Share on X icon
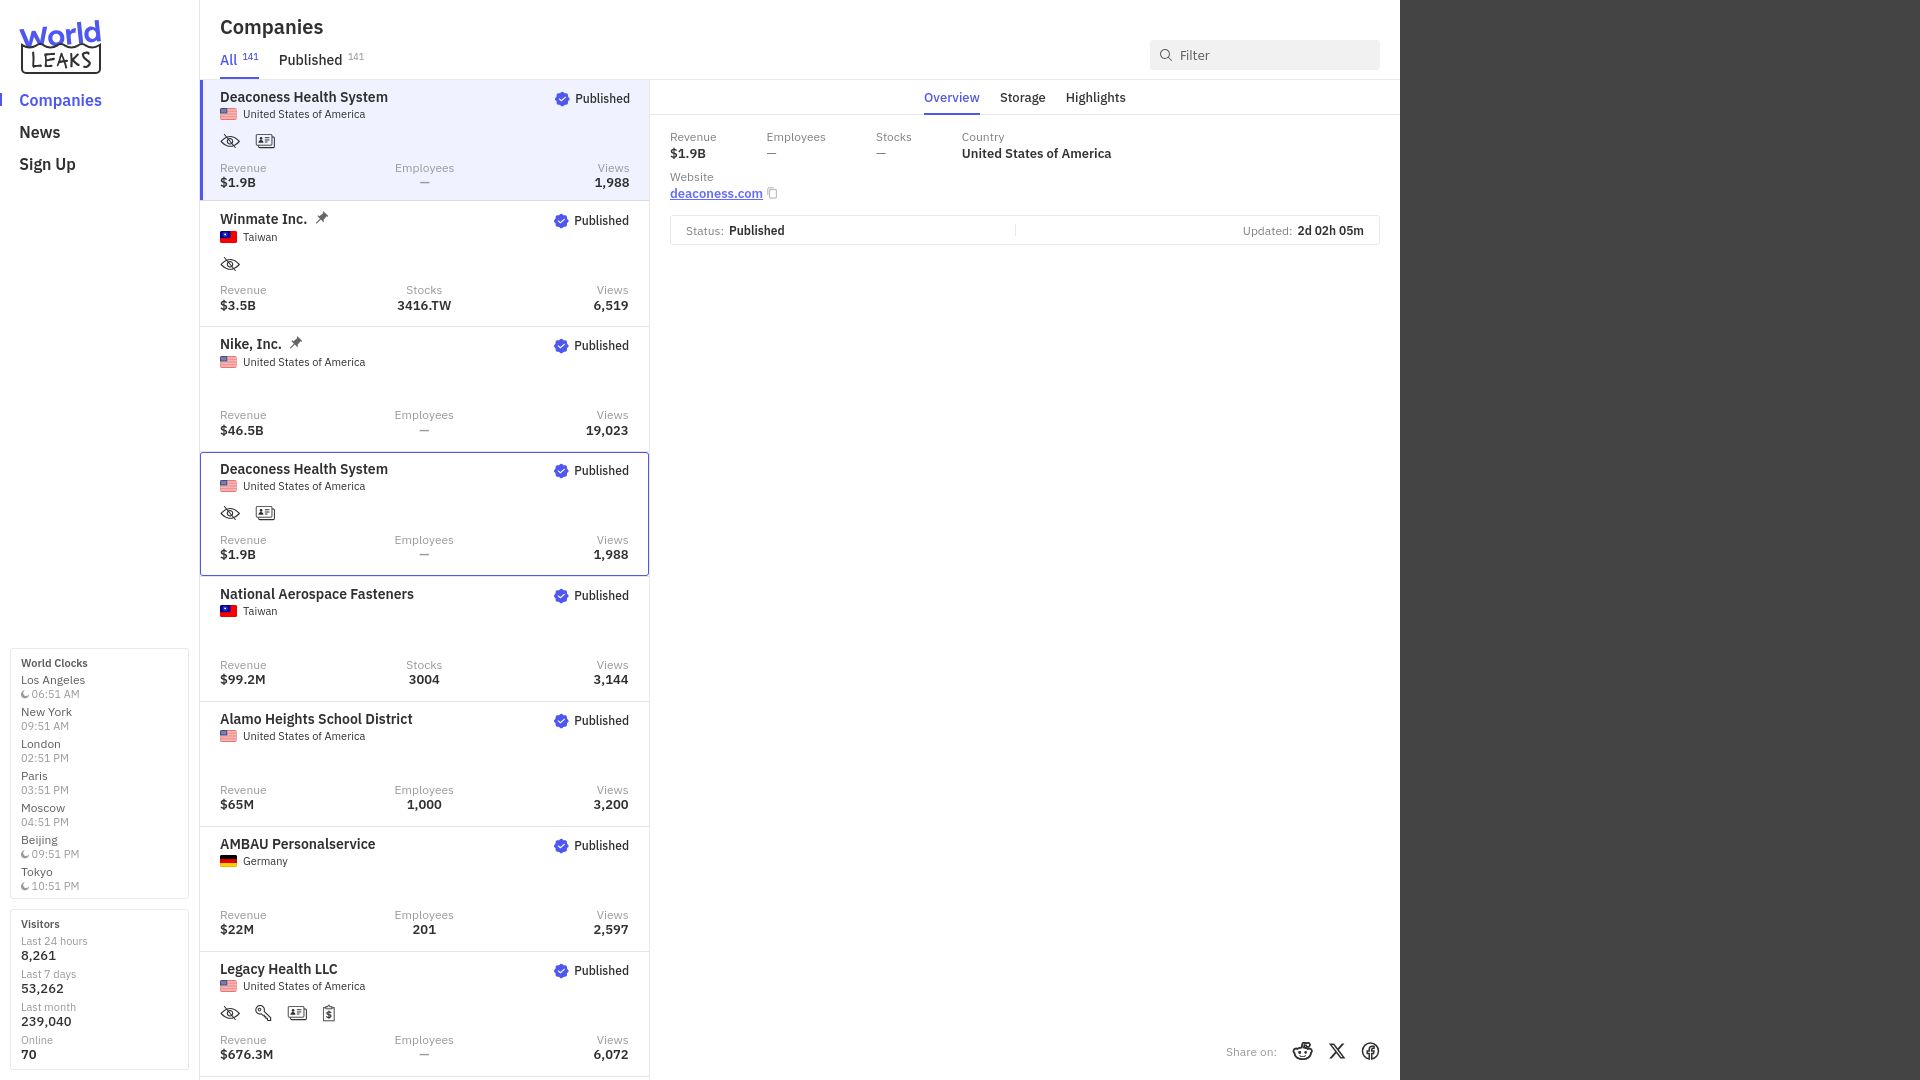The image size is (1920, 1080). coord(1337,1051)
